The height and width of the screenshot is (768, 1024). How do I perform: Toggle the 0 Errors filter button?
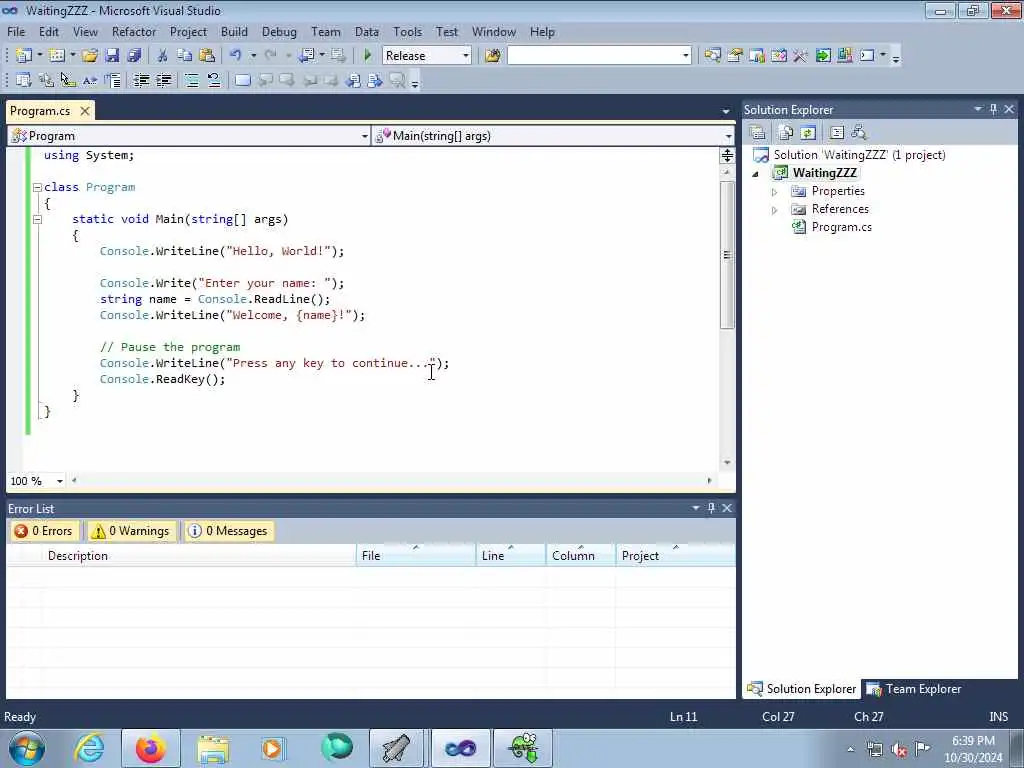pyautogui.click(x=44, y=531)
